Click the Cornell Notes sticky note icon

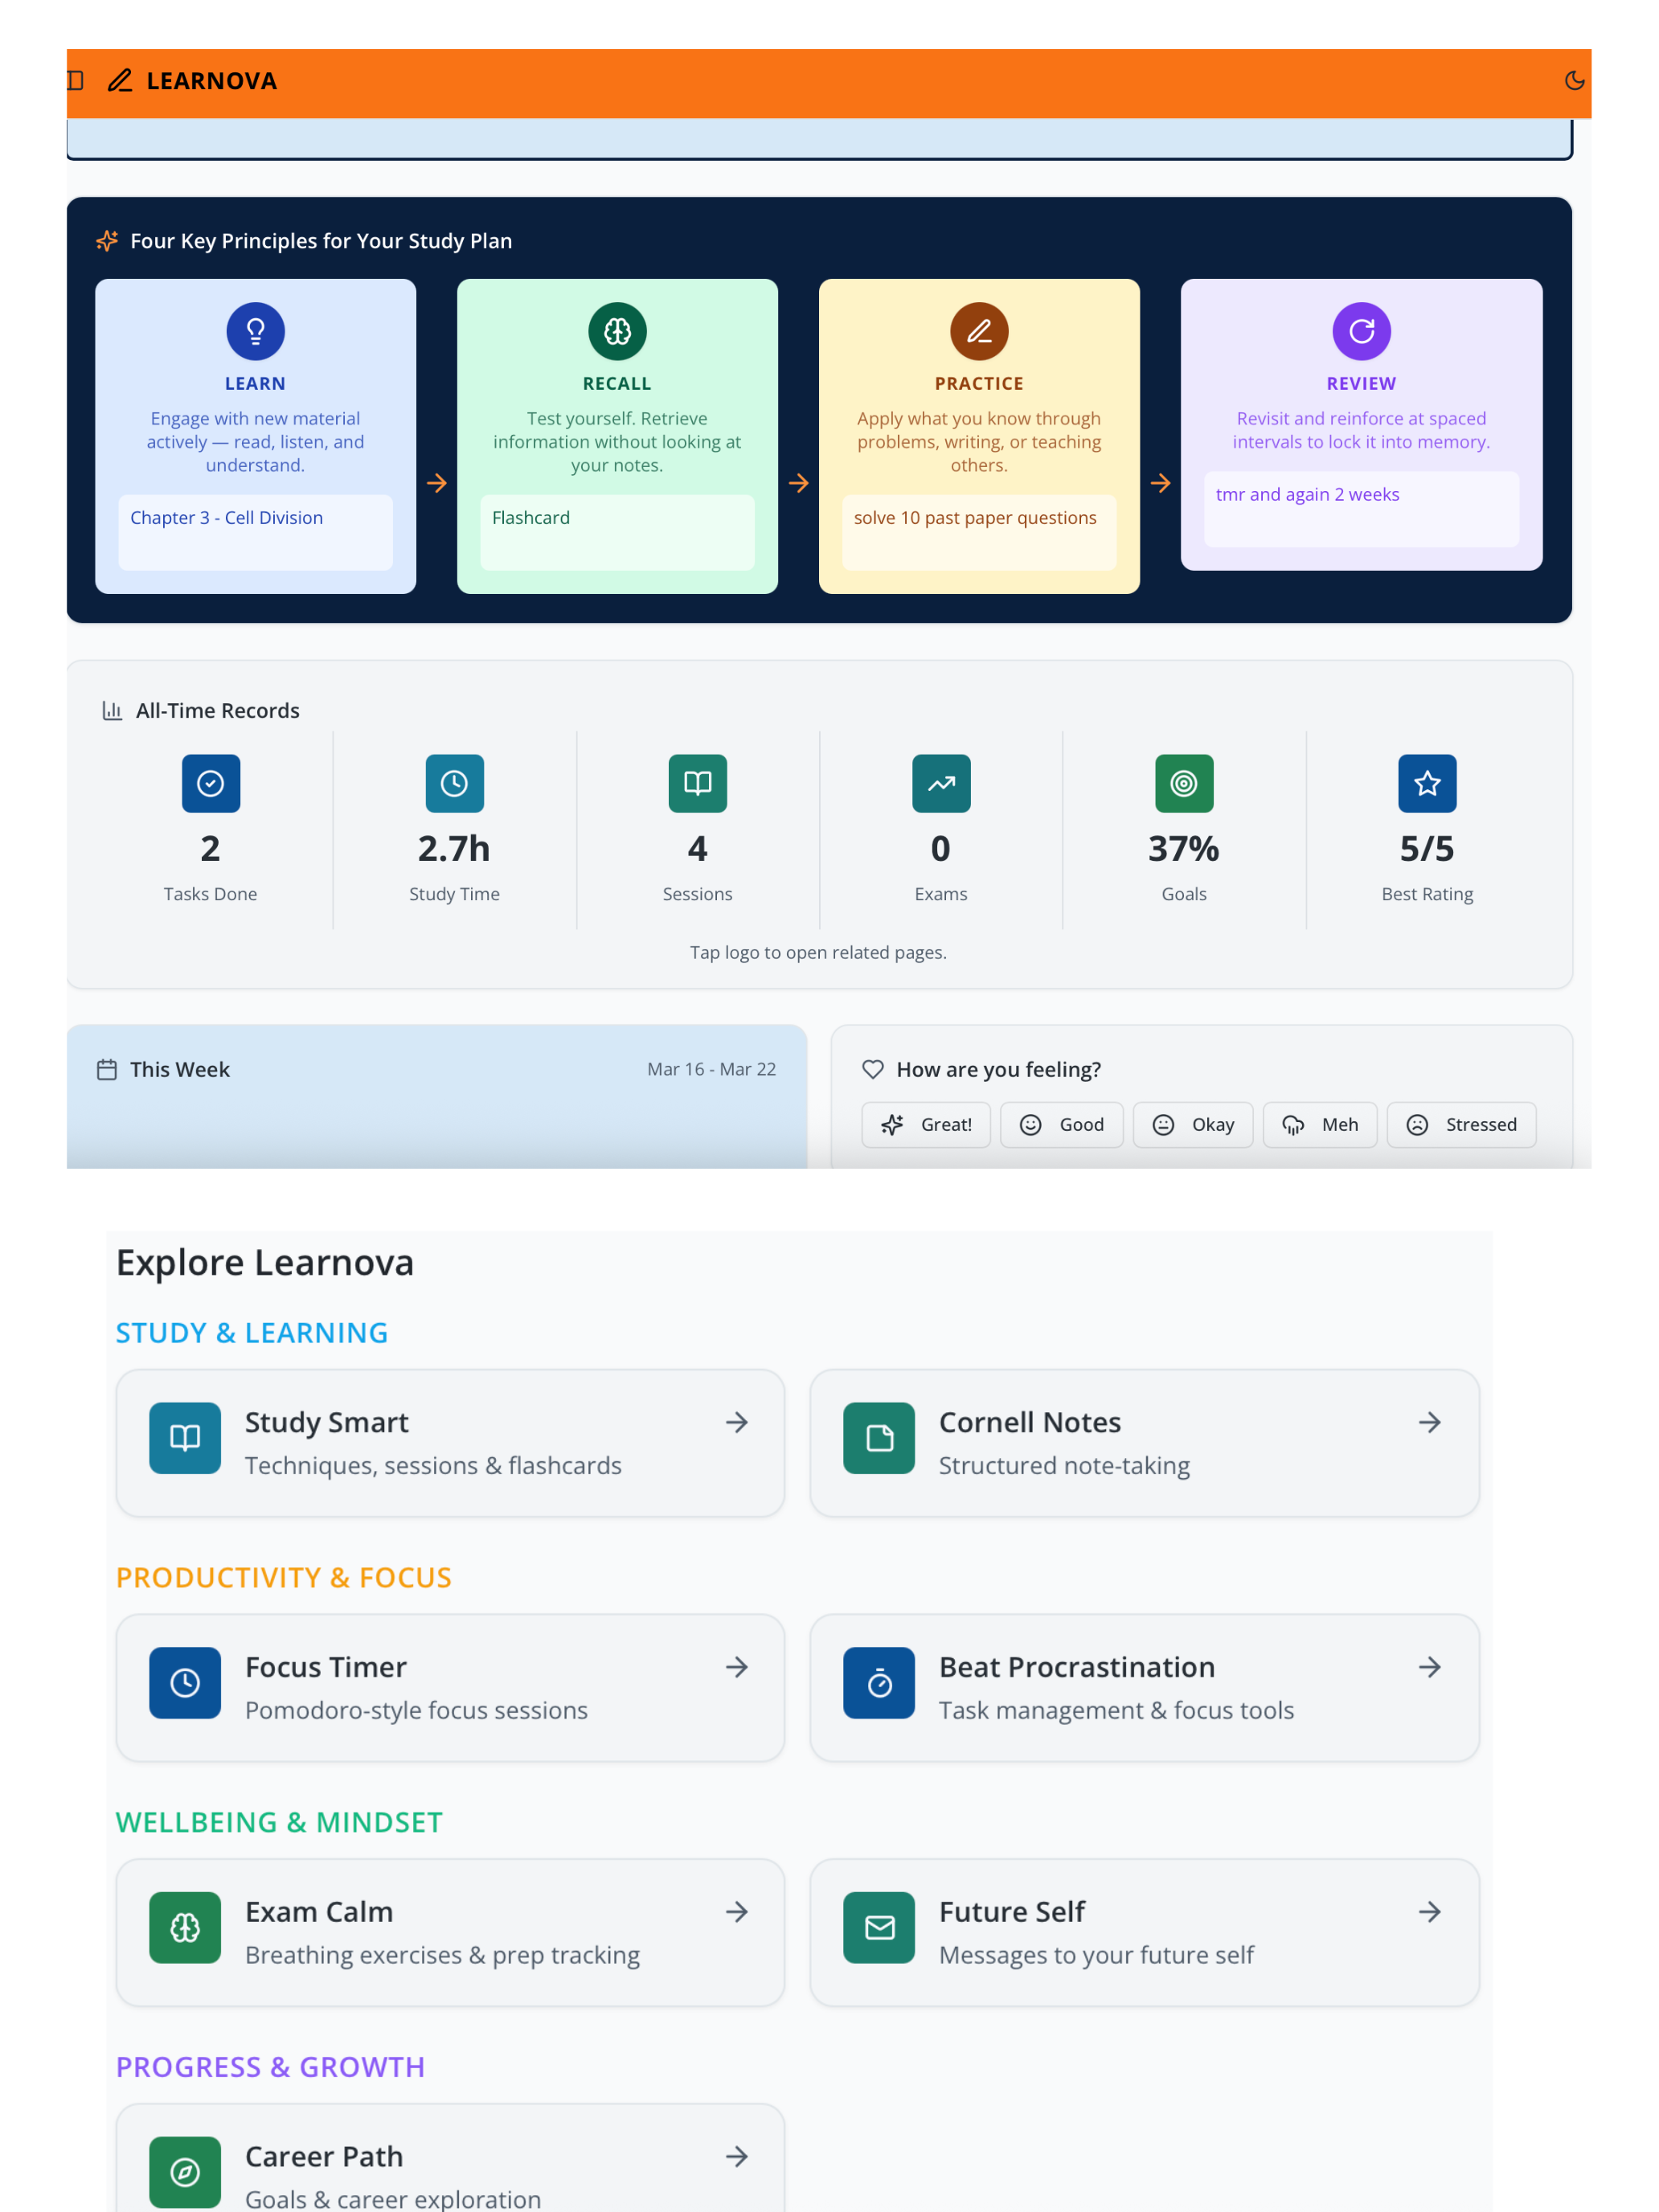(x=879, y=1438)
